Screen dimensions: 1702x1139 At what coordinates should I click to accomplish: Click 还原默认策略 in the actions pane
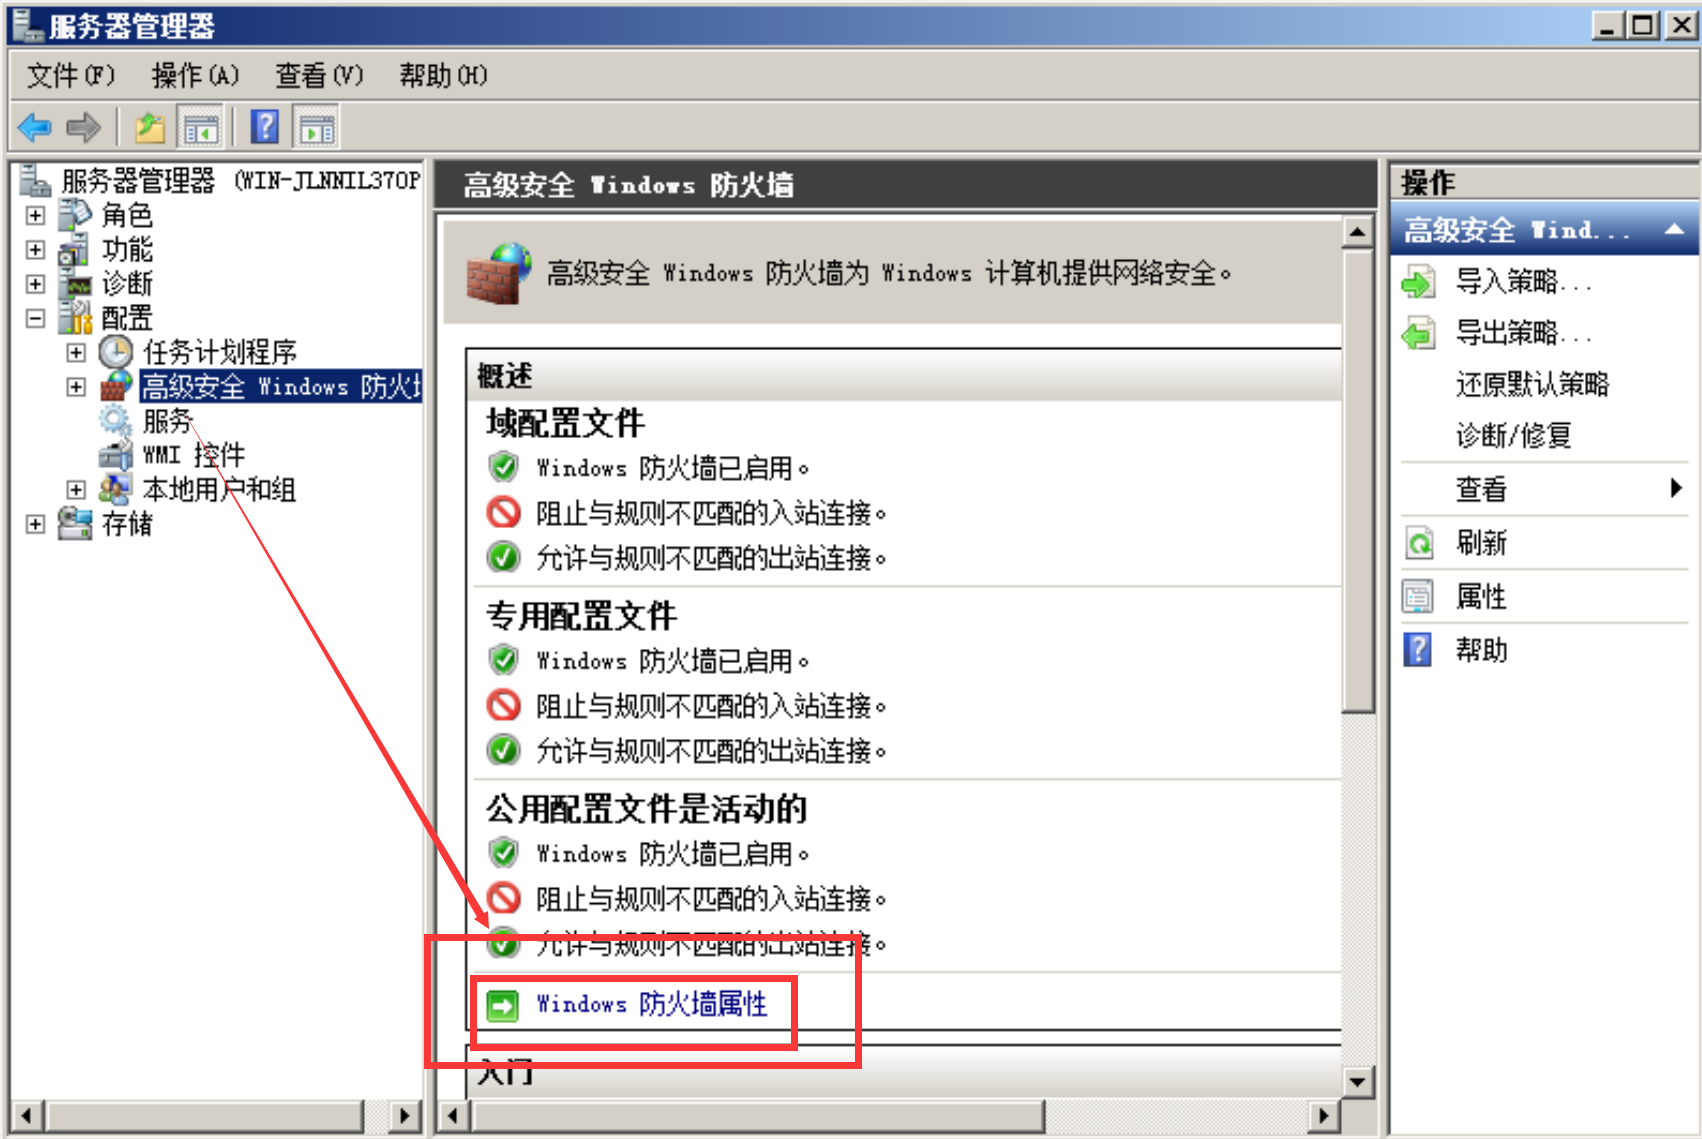[1532, 384]
